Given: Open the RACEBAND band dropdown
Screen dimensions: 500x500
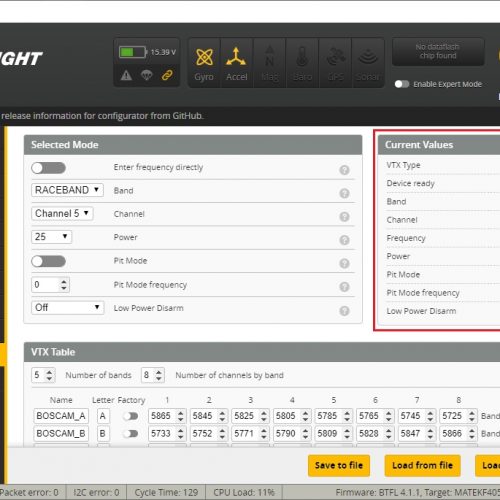Looking at the screenshot, I should (x=67, y=190).
